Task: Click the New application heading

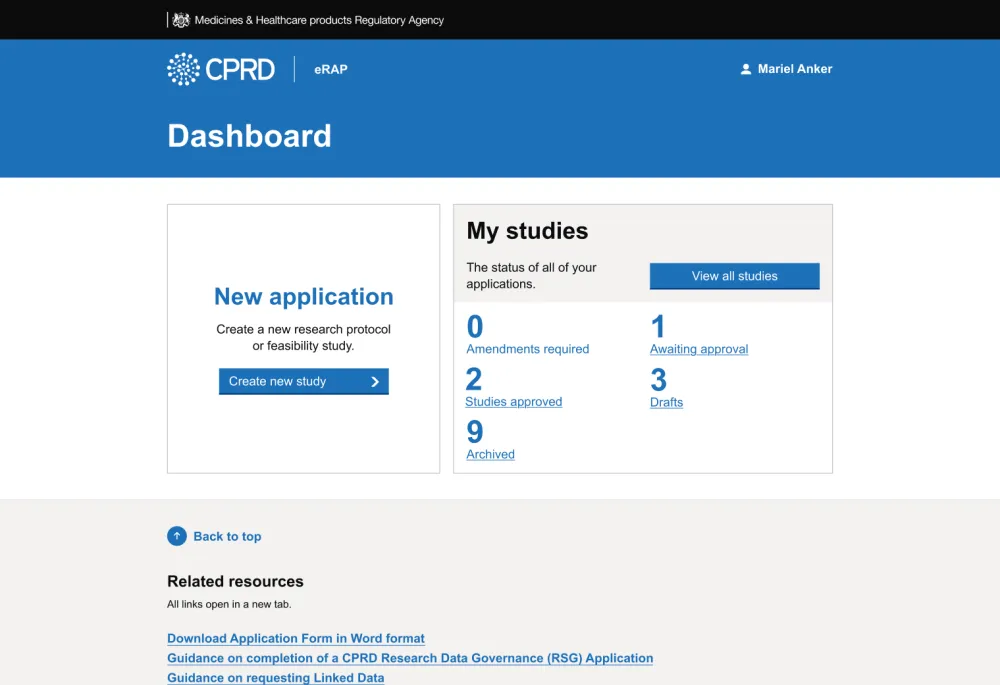Action: tap(303, 296)
